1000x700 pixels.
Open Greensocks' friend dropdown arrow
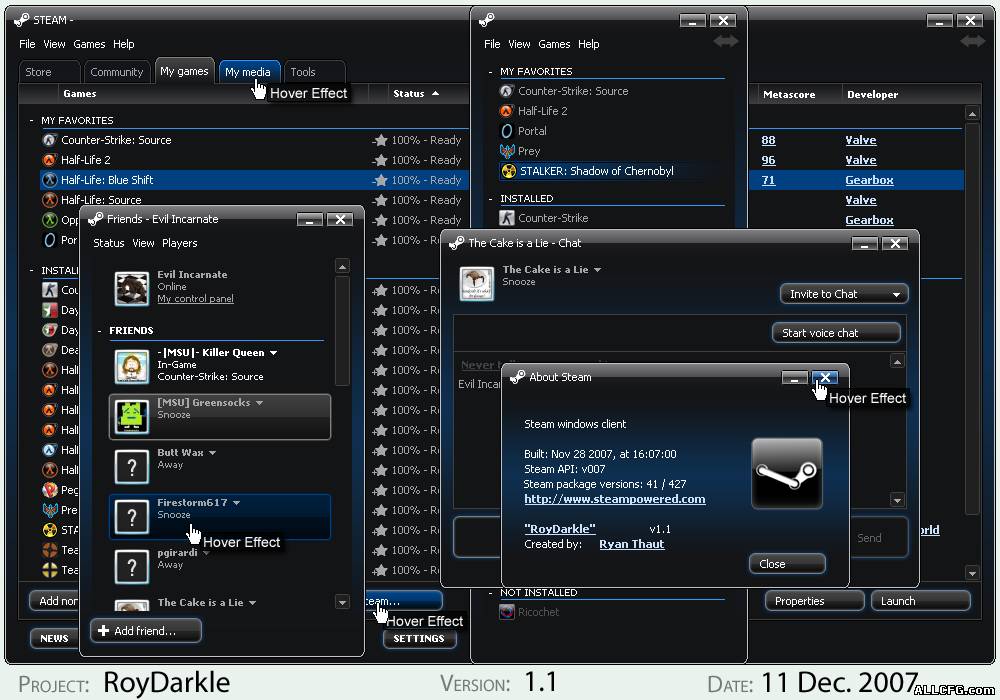pyautogui.click(x=260, y=403)
